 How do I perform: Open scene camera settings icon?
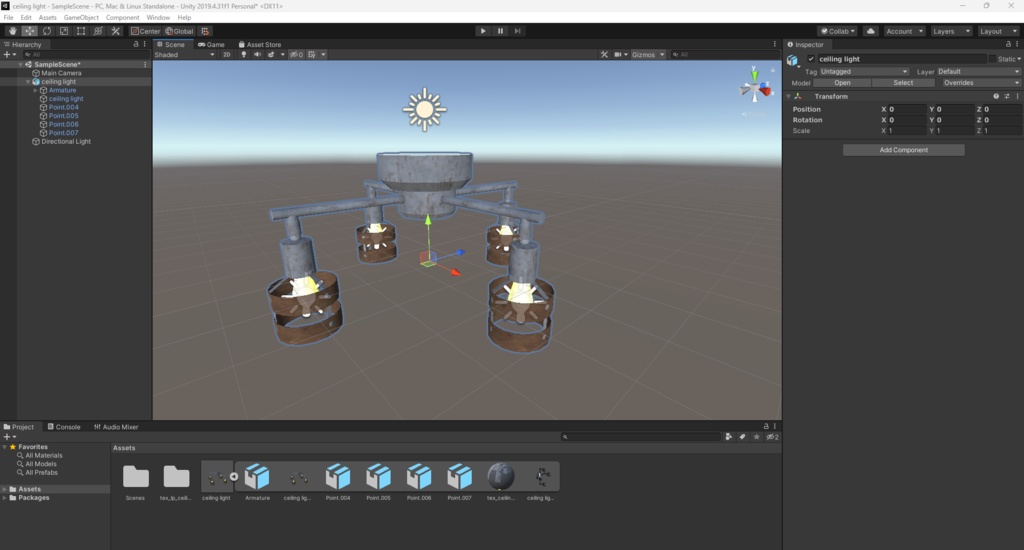(x=618, y=54)
